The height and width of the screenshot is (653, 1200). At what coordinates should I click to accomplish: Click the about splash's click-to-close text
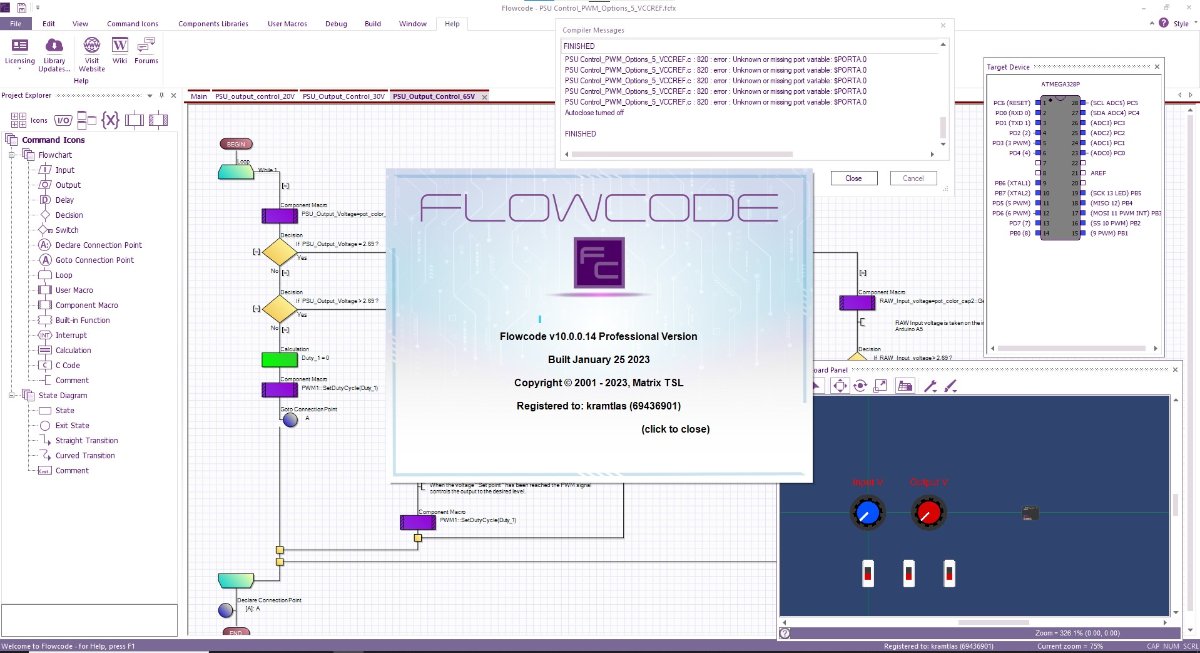(x=675, y=429)
